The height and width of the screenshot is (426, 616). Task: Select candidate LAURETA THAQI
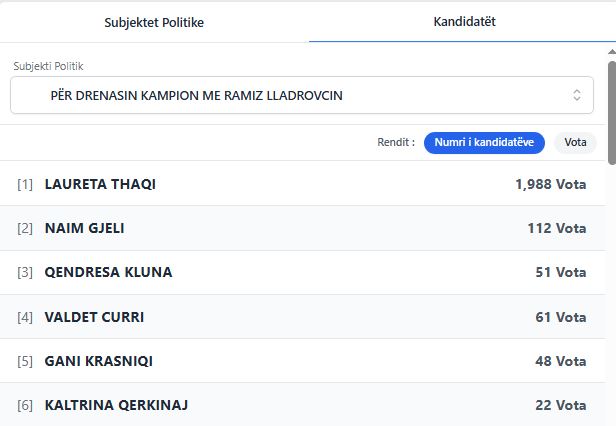[x=100, y=184]
